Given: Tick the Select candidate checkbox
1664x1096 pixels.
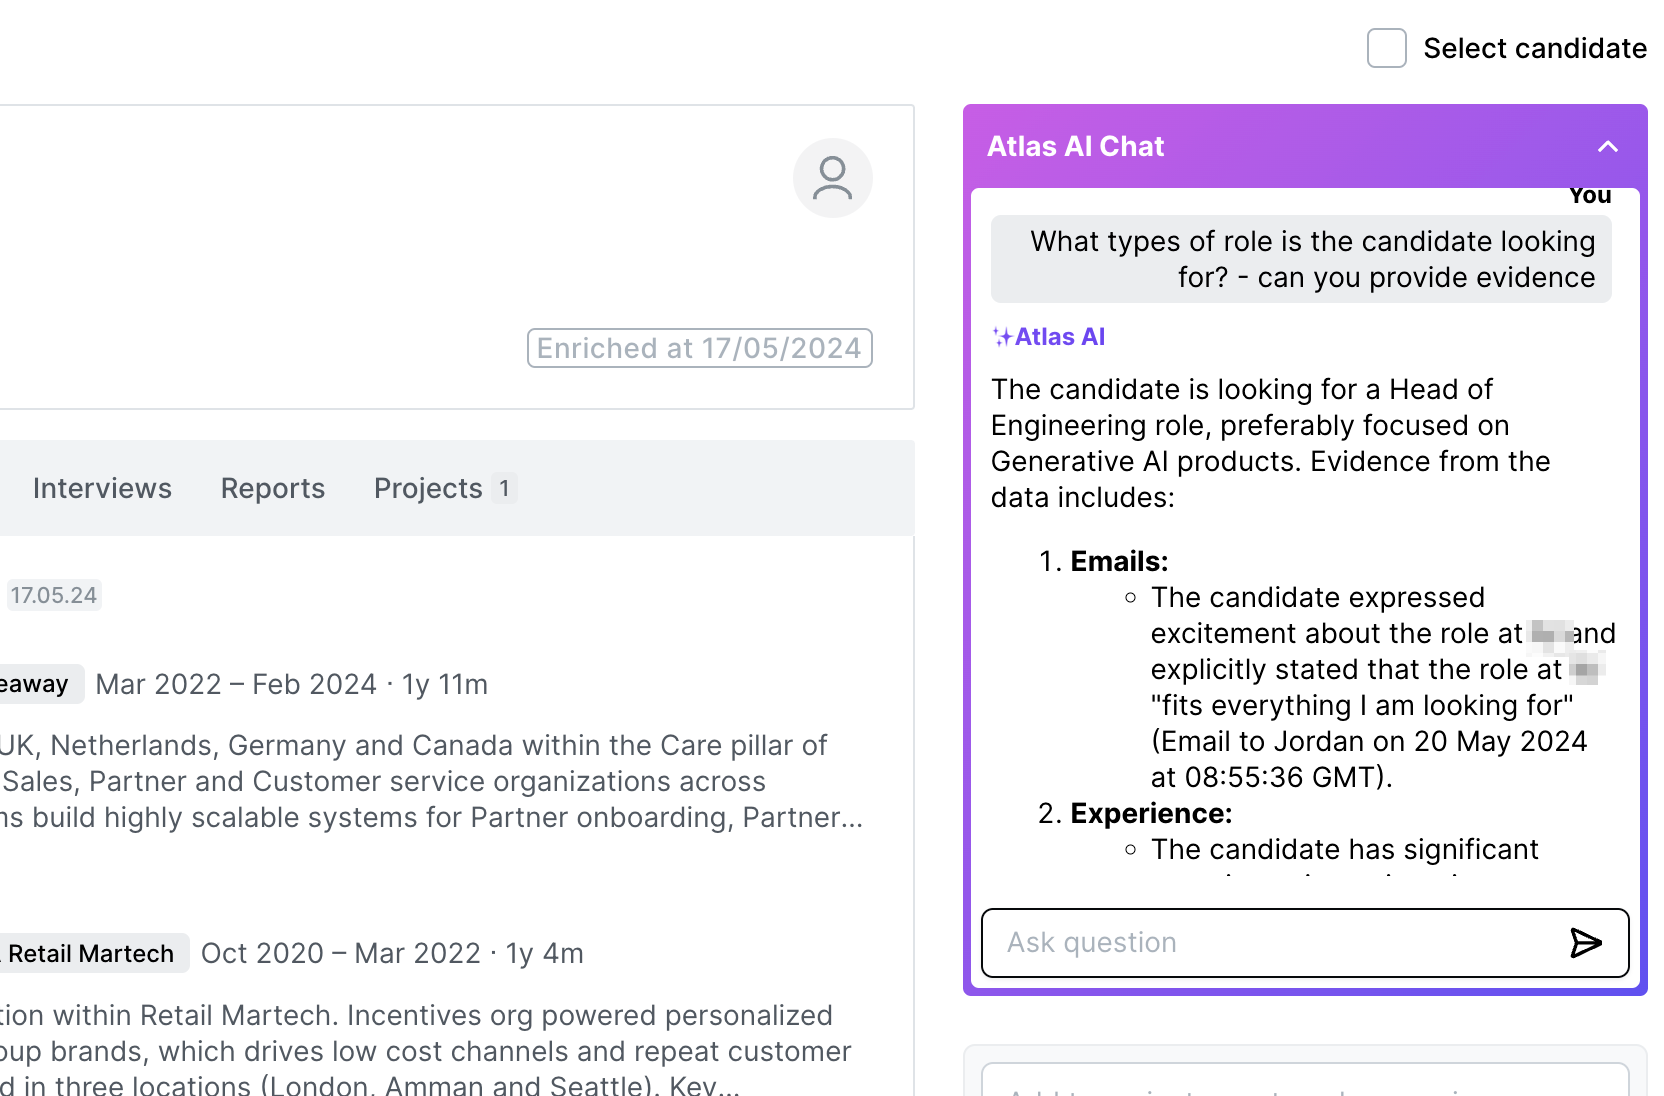Looking at the screenshot, I should (1386, 48).
